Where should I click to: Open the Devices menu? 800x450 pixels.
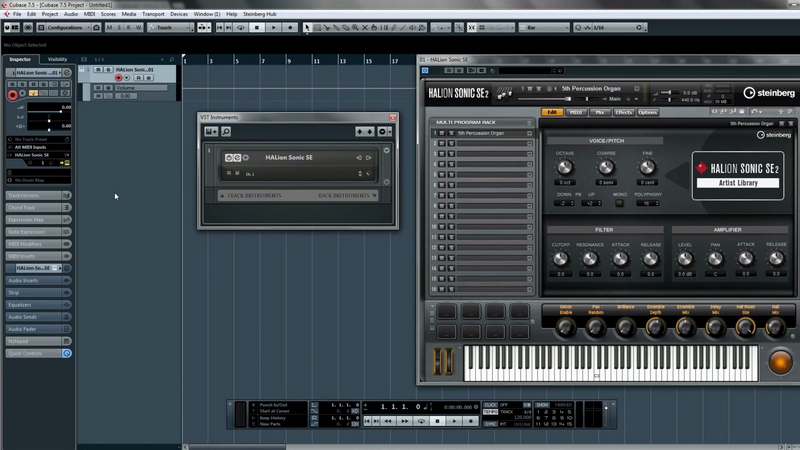[179, 14]
